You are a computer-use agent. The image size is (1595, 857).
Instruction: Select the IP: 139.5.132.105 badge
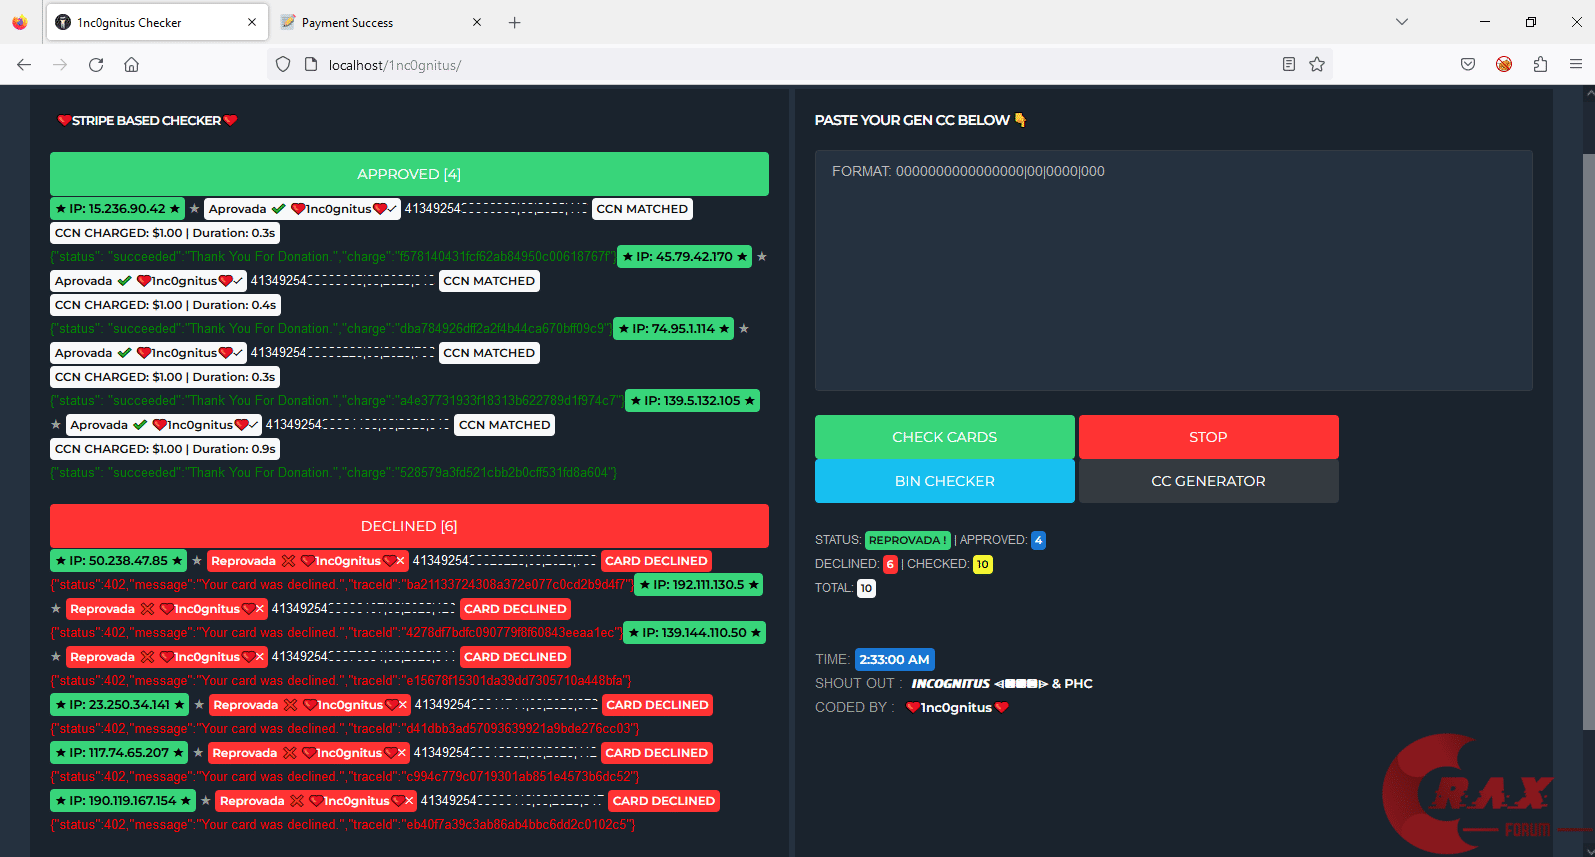click(692, 401)
